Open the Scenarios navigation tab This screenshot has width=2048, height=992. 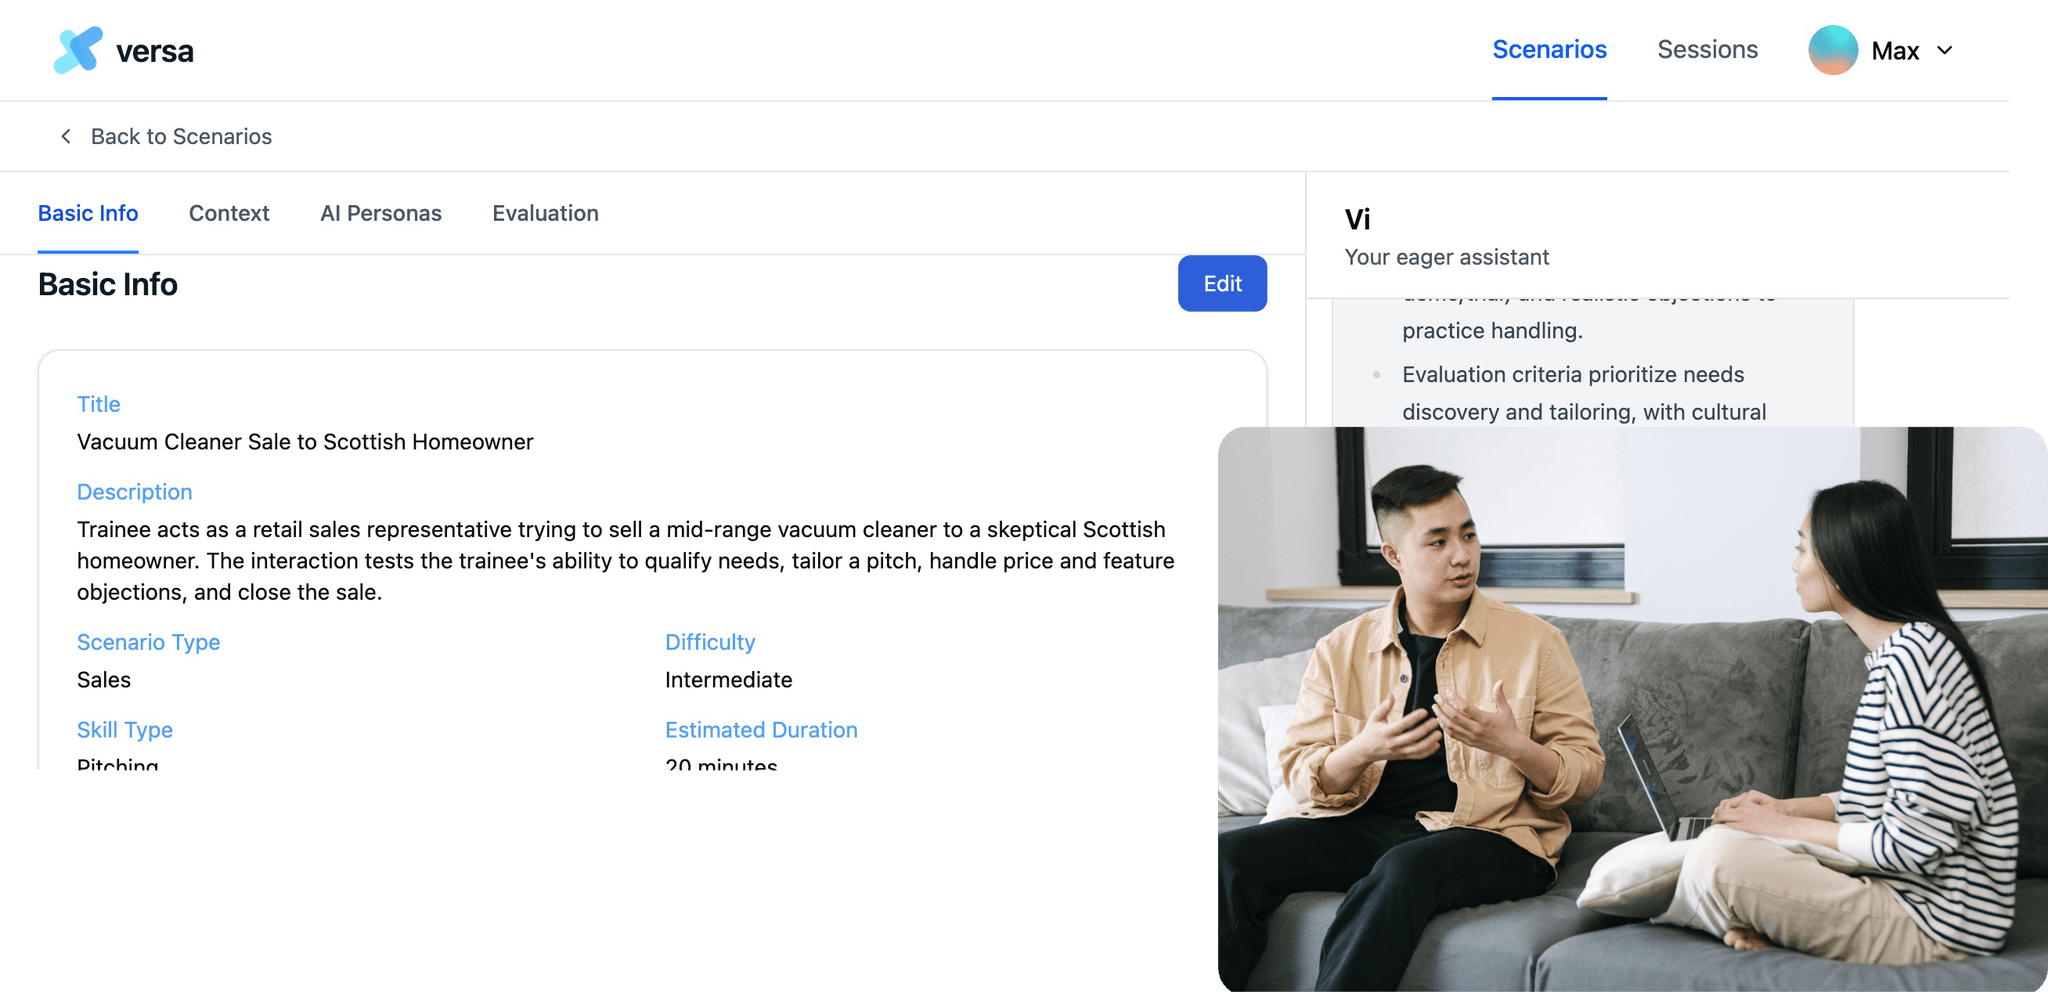pos(1549,50)
